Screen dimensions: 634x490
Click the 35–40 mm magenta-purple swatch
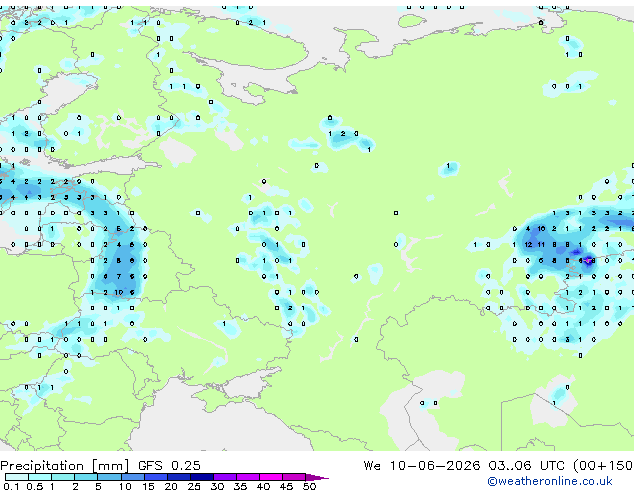(x=248, y=477)
